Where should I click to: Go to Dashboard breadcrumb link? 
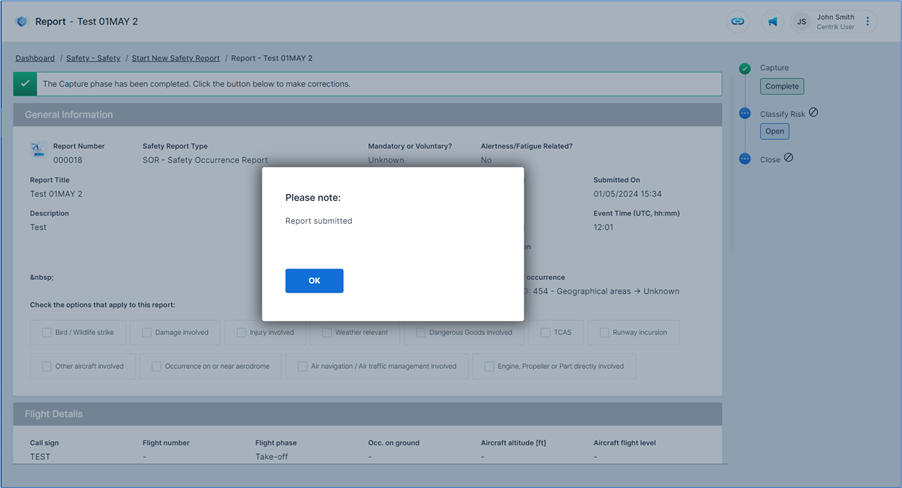(35, 58)
